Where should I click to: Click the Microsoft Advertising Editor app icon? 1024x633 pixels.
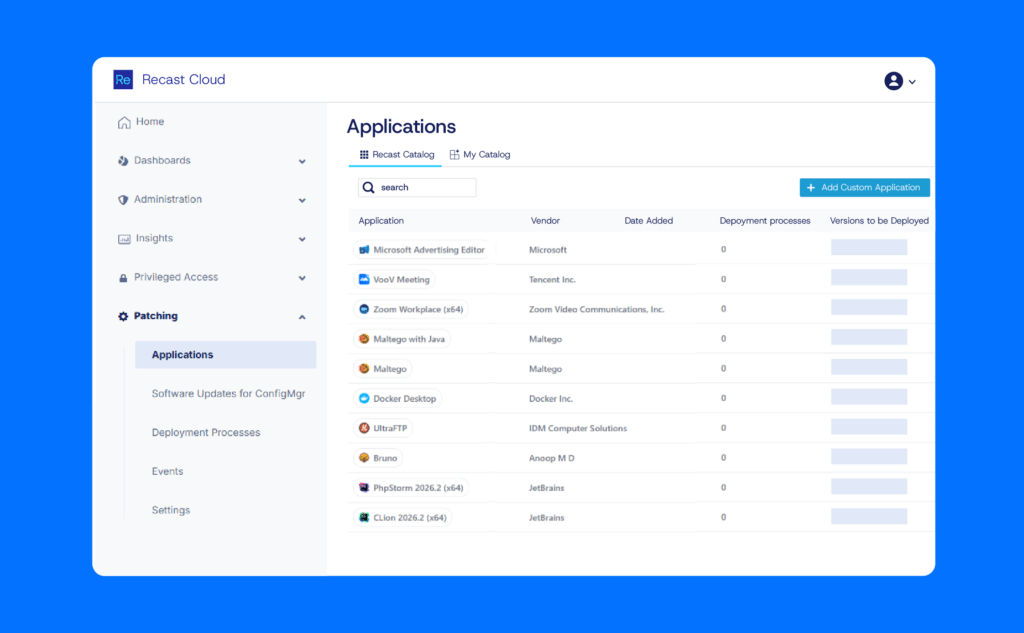tap(364, 250)
